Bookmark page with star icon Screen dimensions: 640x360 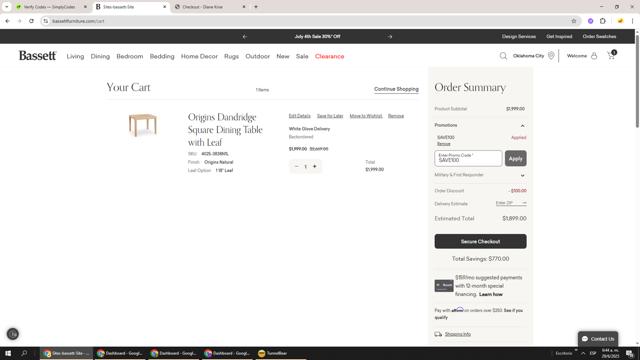(x=573, y=21)
